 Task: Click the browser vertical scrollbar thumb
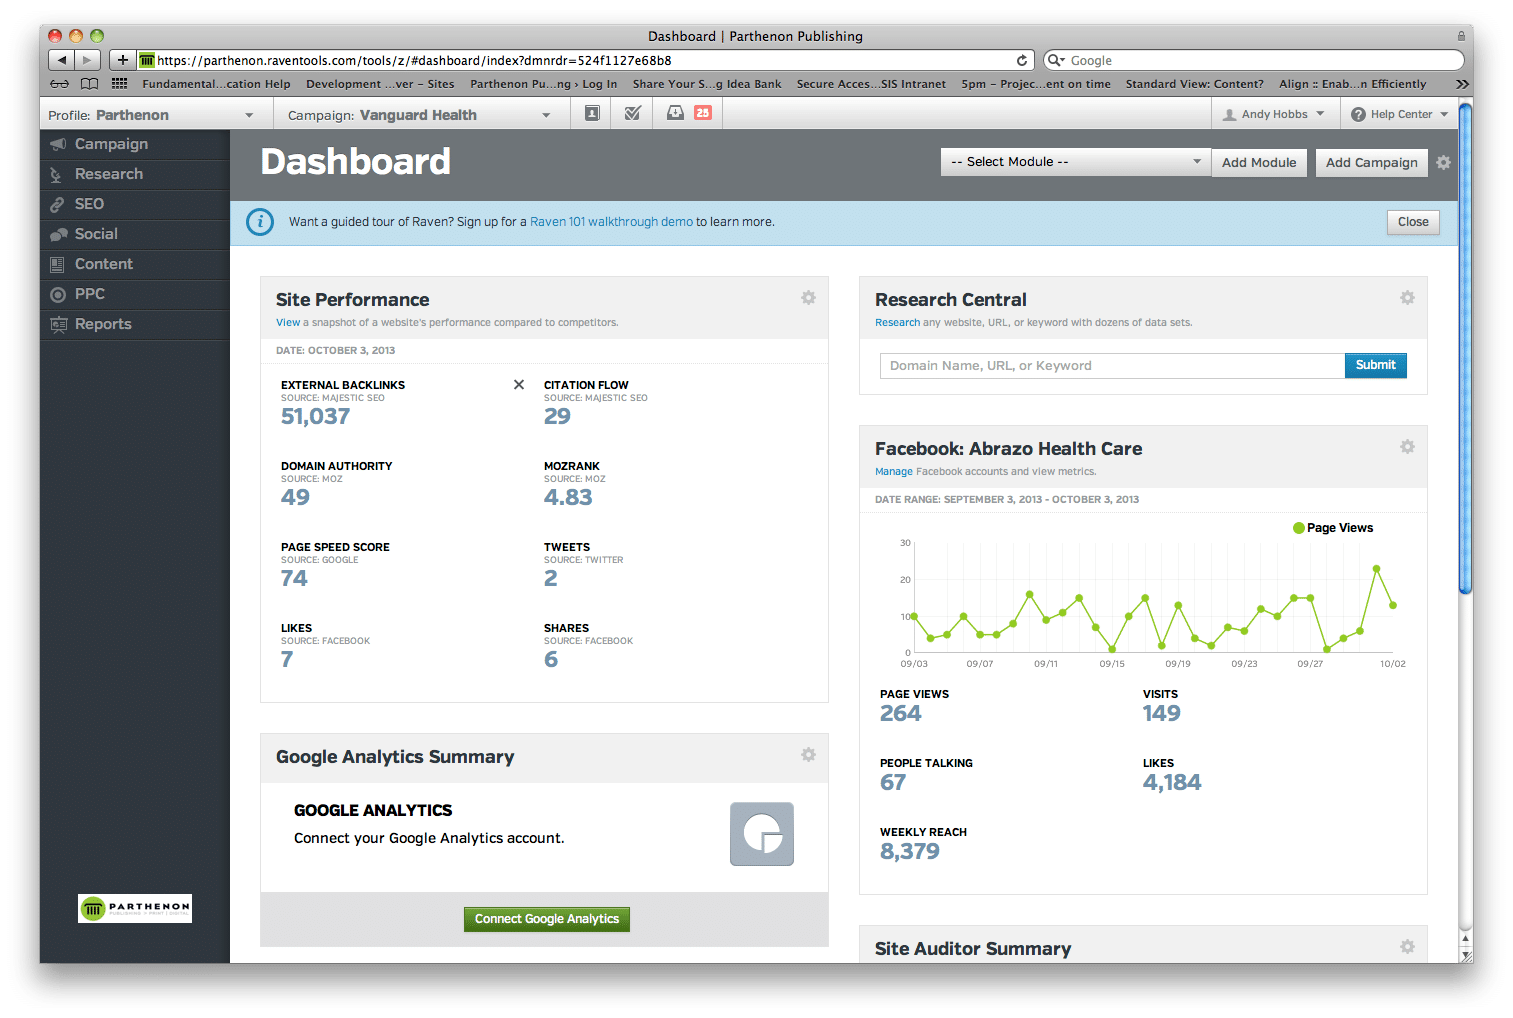1465,348
